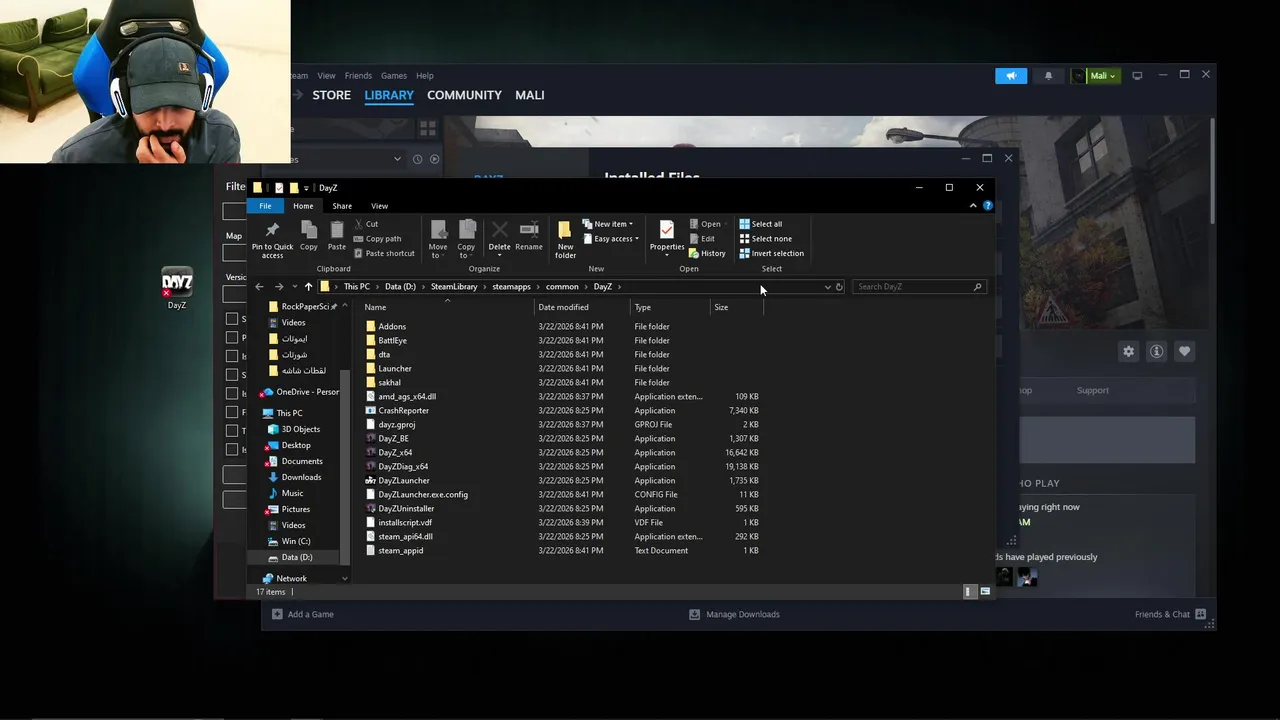Open Steam Games menu

click(x=394, y=76)
